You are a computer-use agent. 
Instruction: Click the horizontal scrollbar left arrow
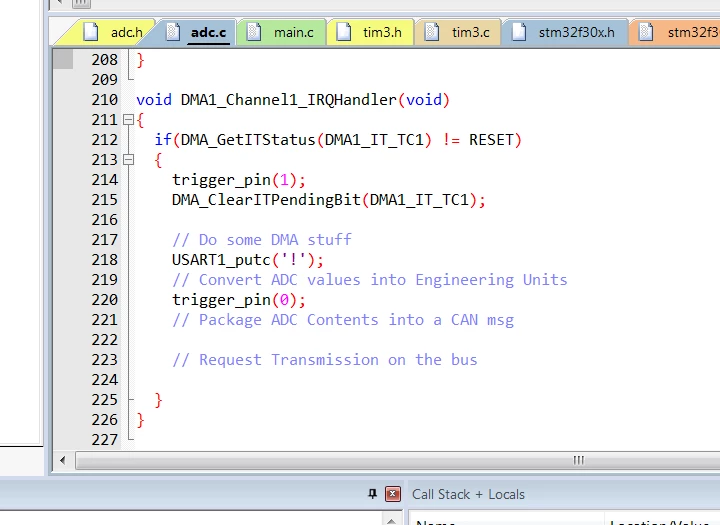click(x=62, y=460)
